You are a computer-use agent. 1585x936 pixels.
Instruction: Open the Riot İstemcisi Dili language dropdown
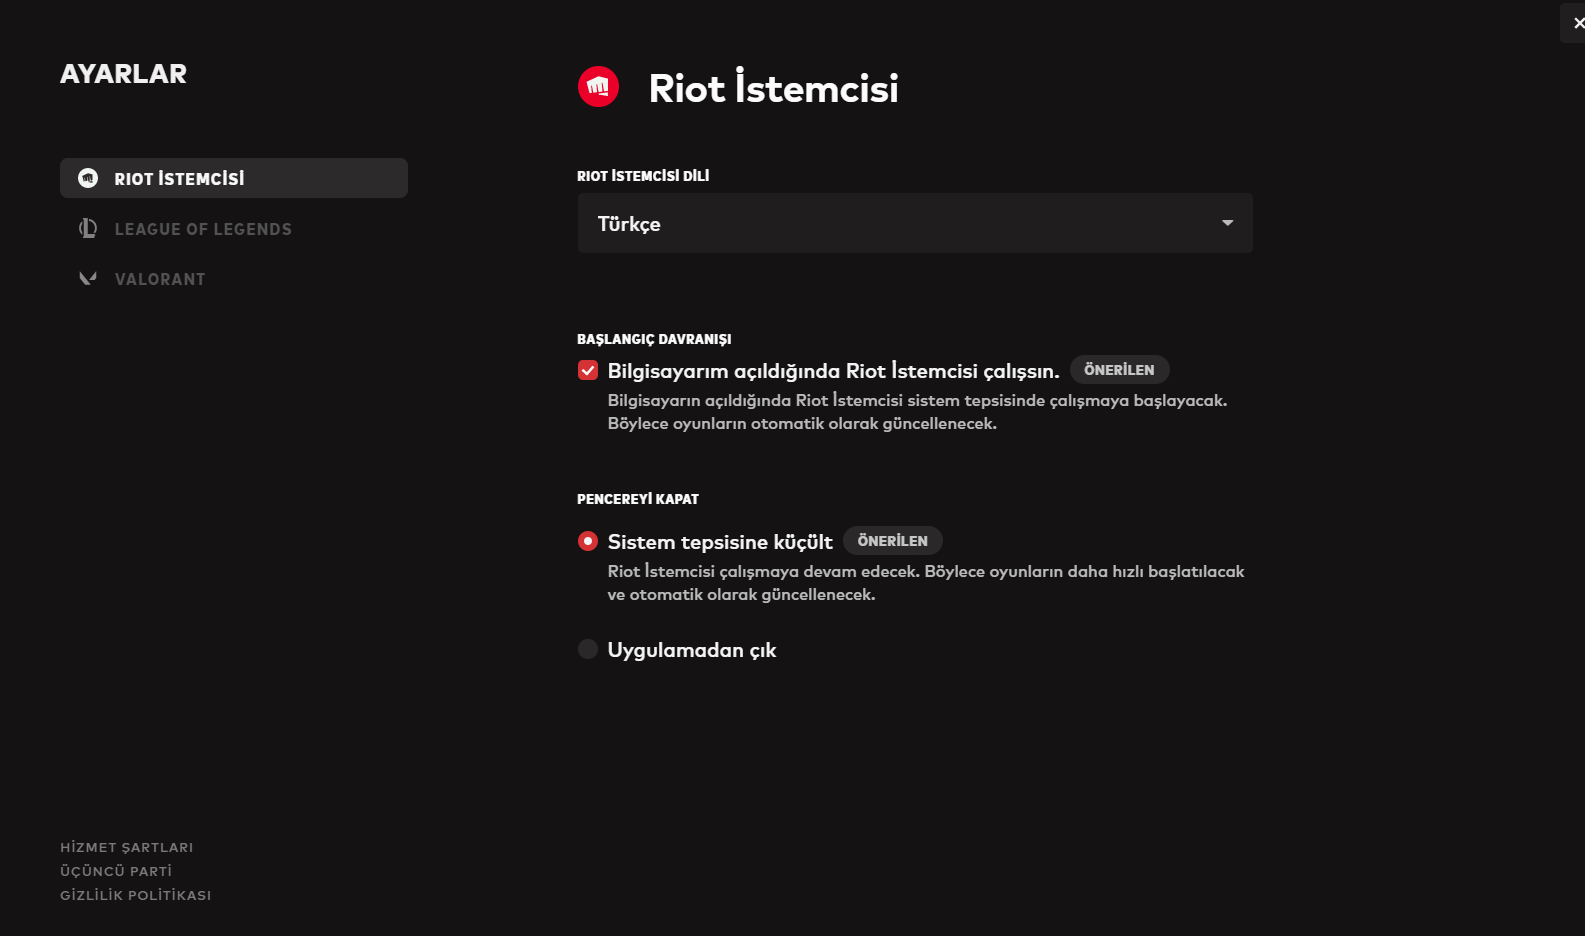(914, 223)
